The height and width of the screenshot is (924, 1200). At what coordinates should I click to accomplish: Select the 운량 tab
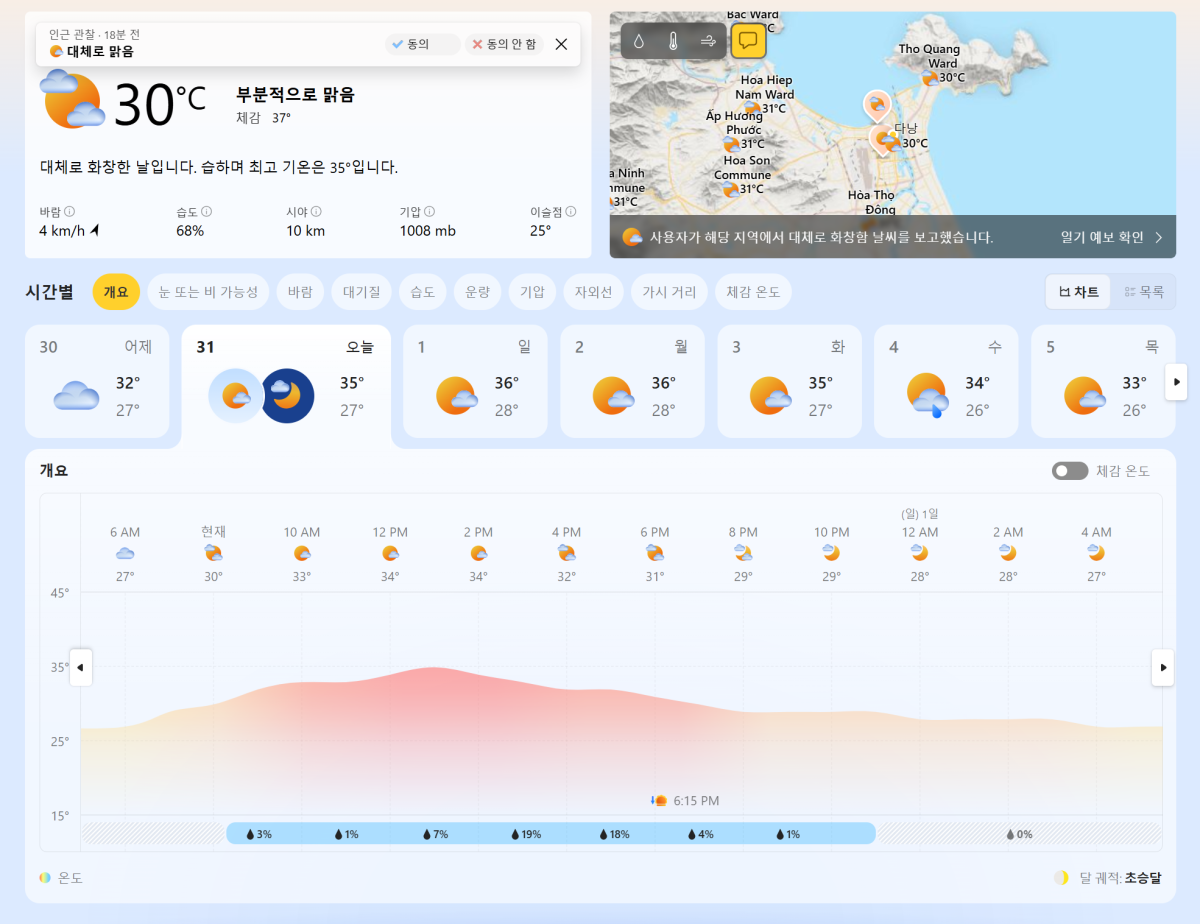pos(477,292)
